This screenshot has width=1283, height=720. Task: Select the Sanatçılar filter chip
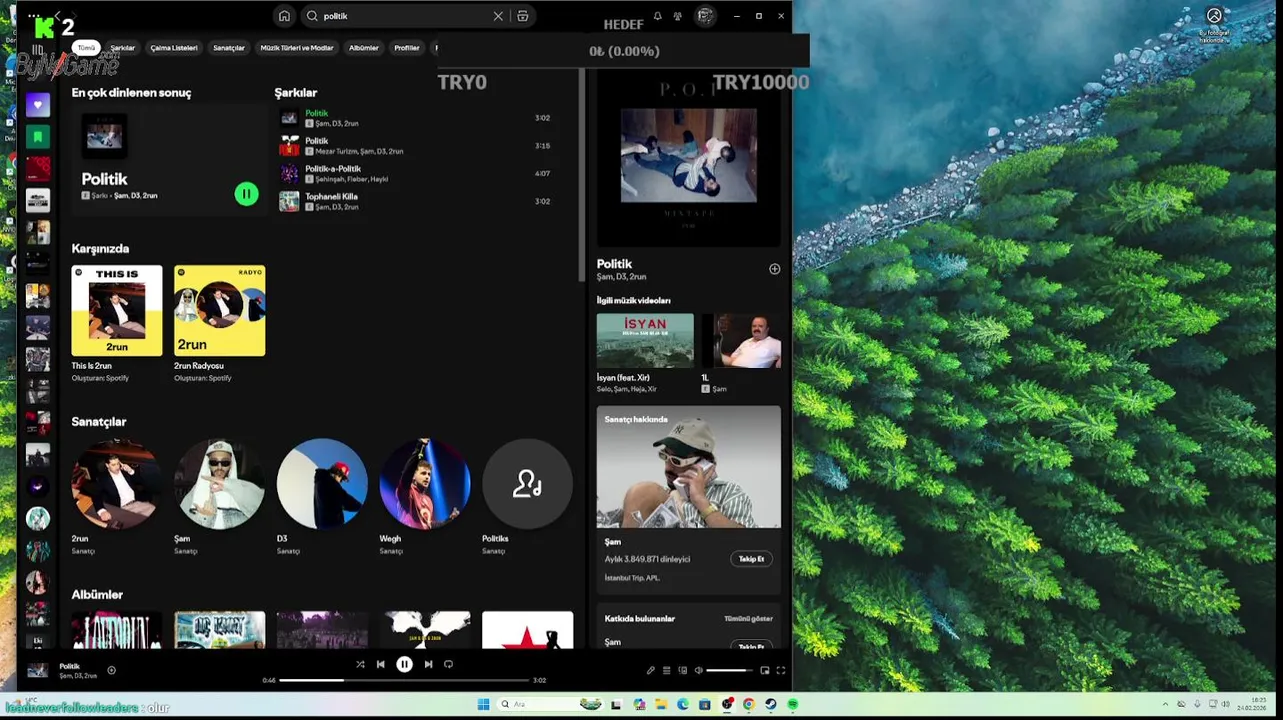(x=229, y=47)
